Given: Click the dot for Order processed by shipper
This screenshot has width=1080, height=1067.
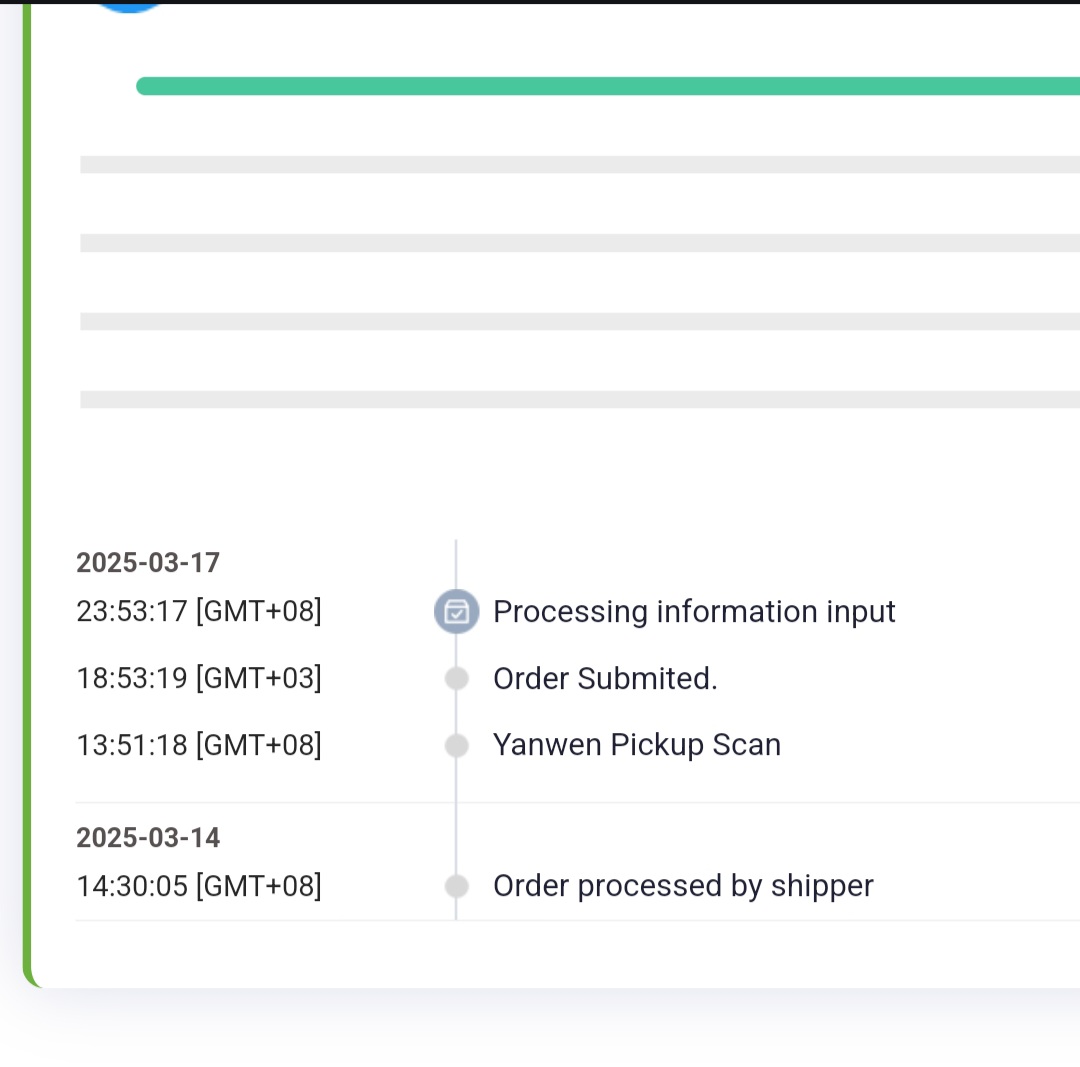Looking at the screenshot, I should (456, 886).
